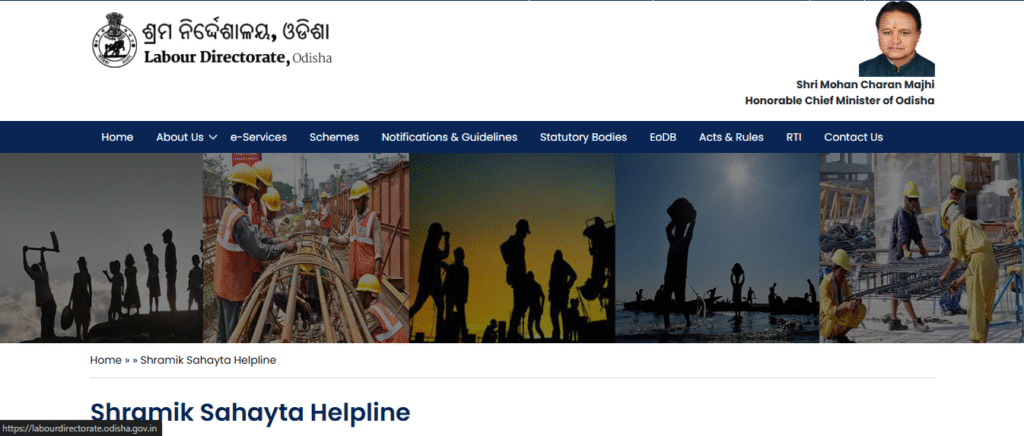Select the sunset silhouette workers banner image
Image resolution: width=1024 pixels, height=436 pixels.
pos(512,248)
